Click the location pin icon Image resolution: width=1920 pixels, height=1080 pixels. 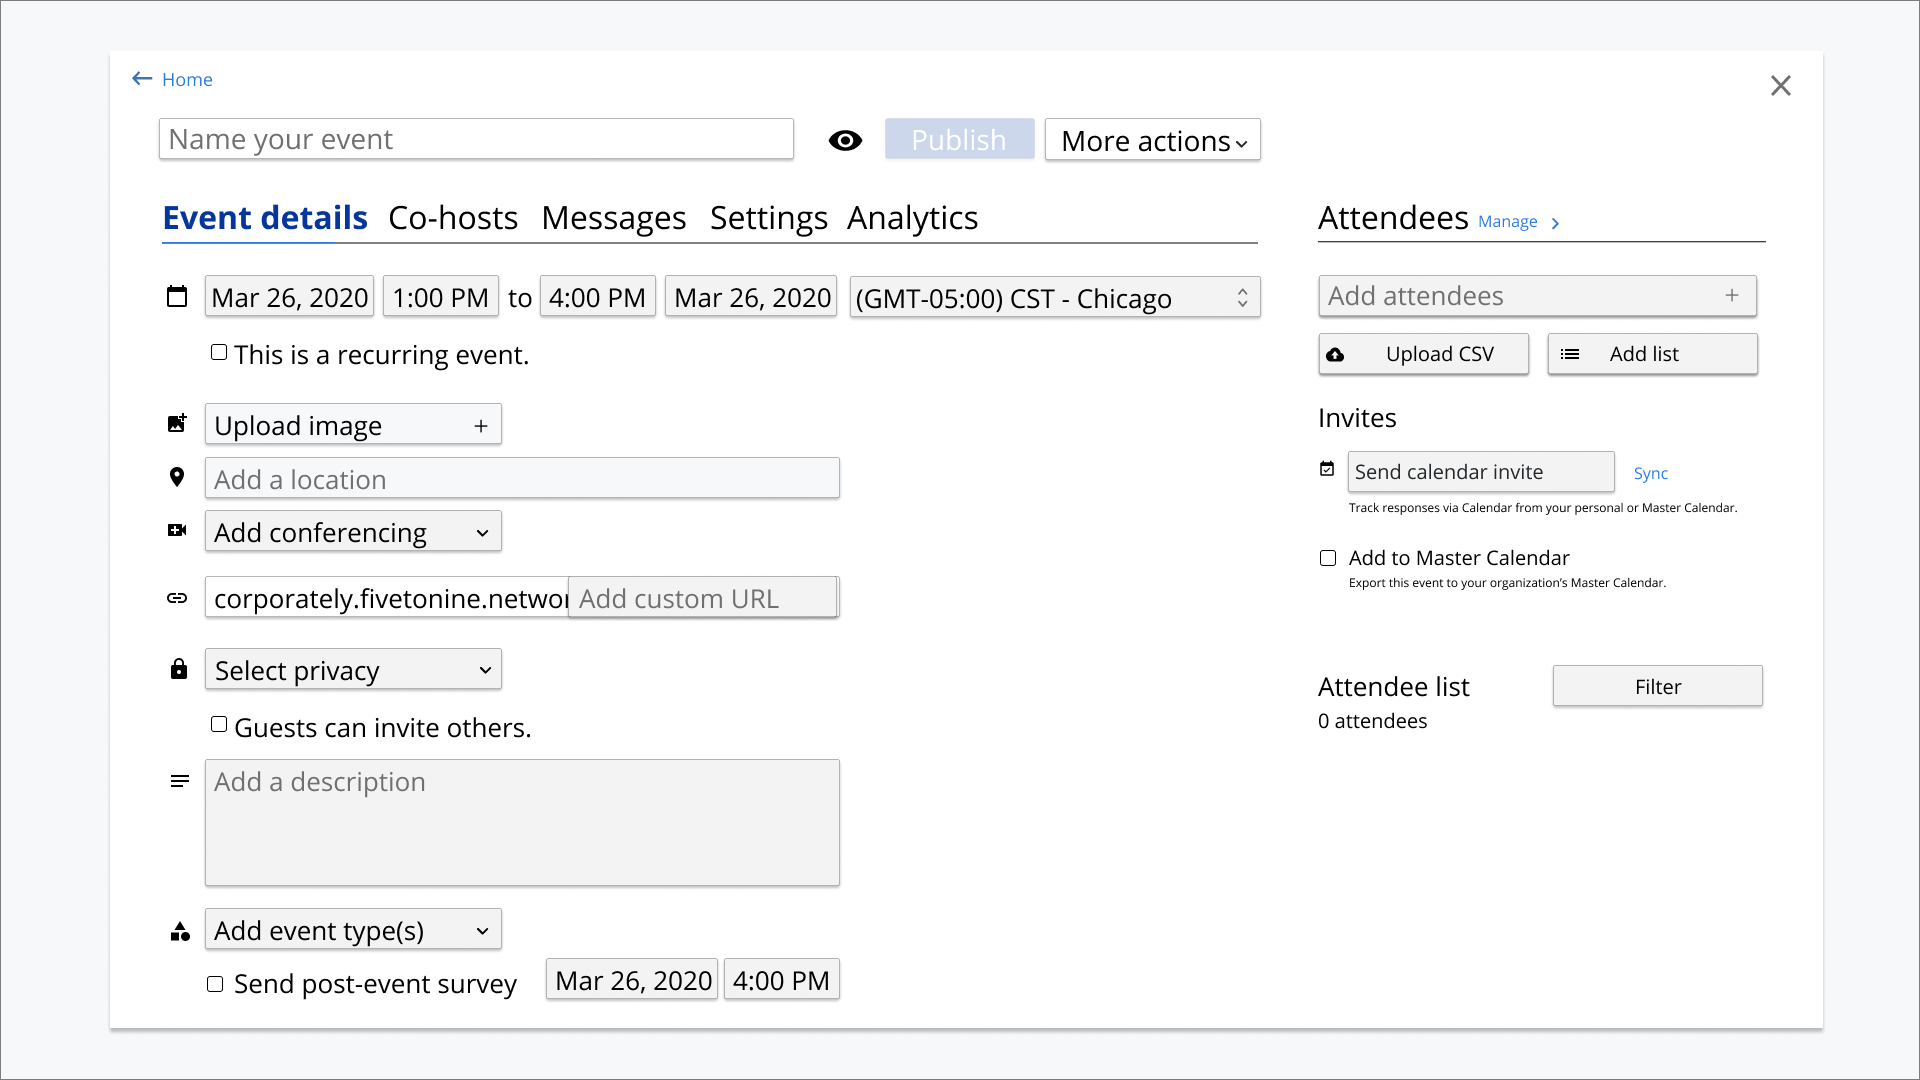pos(177,477)
